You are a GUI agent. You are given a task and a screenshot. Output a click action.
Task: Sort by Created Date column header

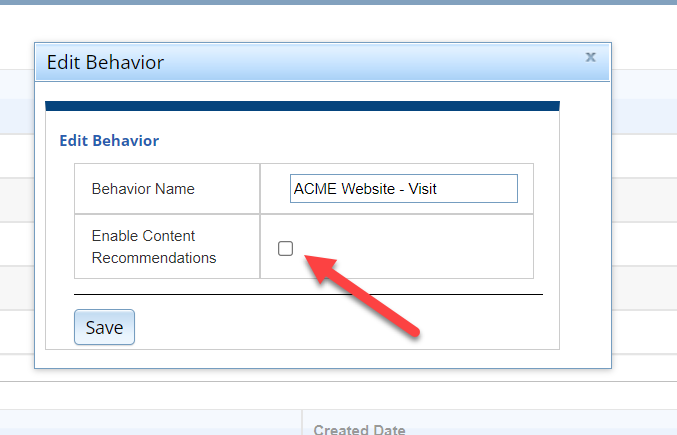[359, 430]
